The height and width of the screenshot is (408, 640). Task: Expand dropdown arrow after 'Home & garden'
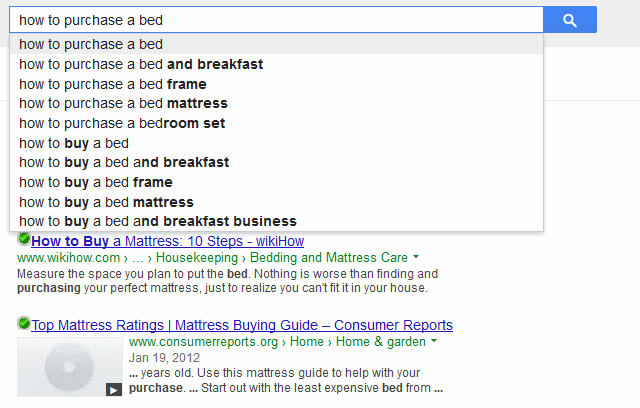coord(434,341)
